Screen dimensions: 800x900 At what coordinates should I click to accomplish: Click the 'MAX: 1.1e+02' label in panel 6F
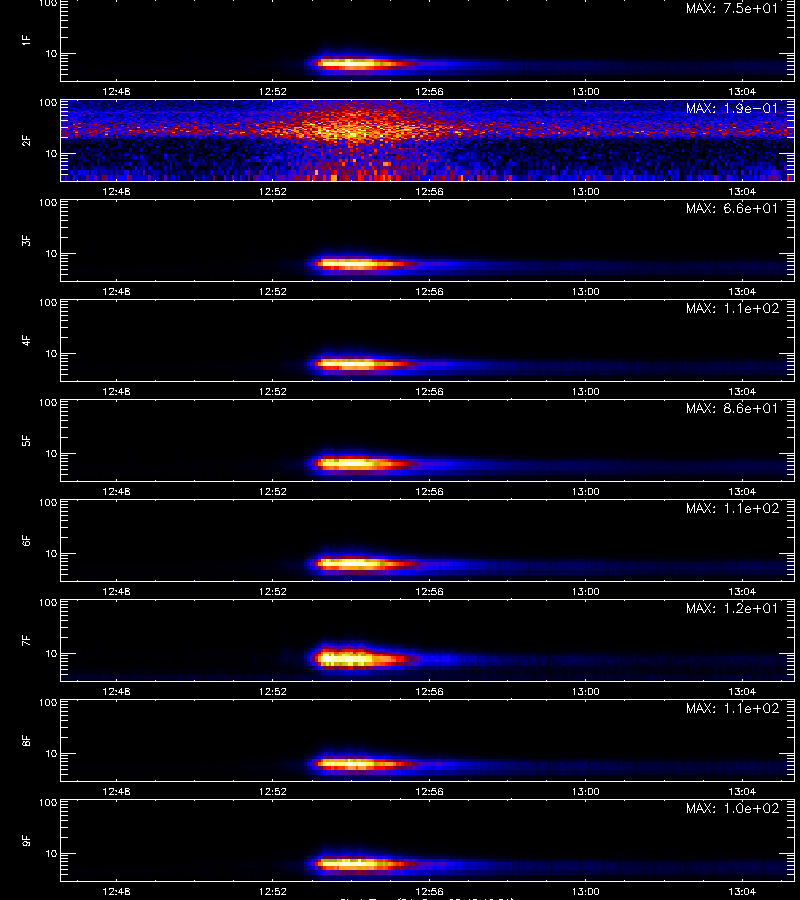coord(732,509)
